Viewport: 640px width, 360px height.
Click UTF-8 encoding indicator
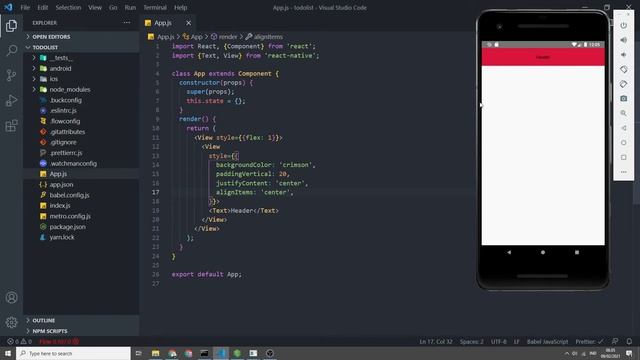coord(498,341)
